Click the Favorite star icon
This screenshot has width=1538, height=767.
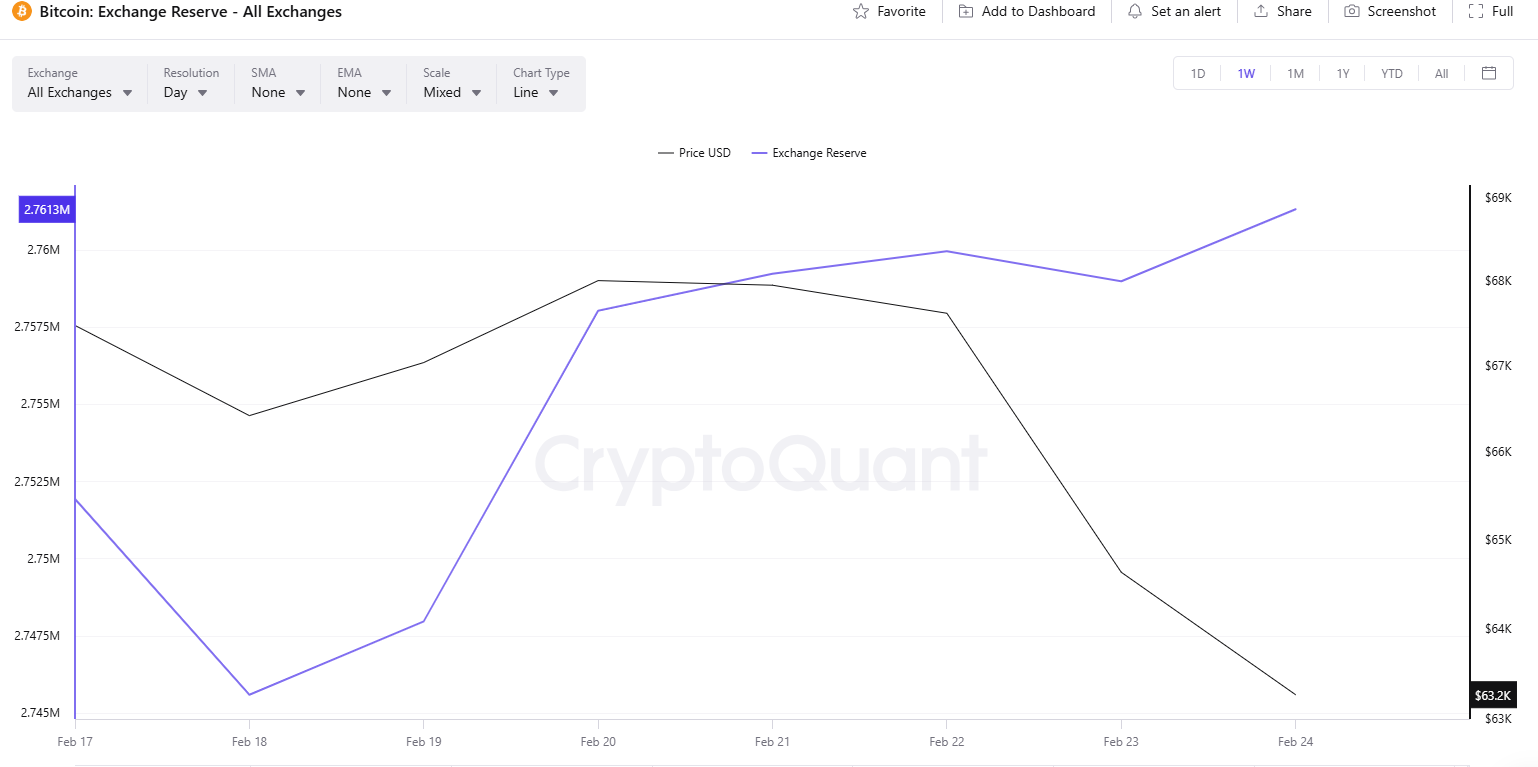pyautogui.click(x=860, y=11)
